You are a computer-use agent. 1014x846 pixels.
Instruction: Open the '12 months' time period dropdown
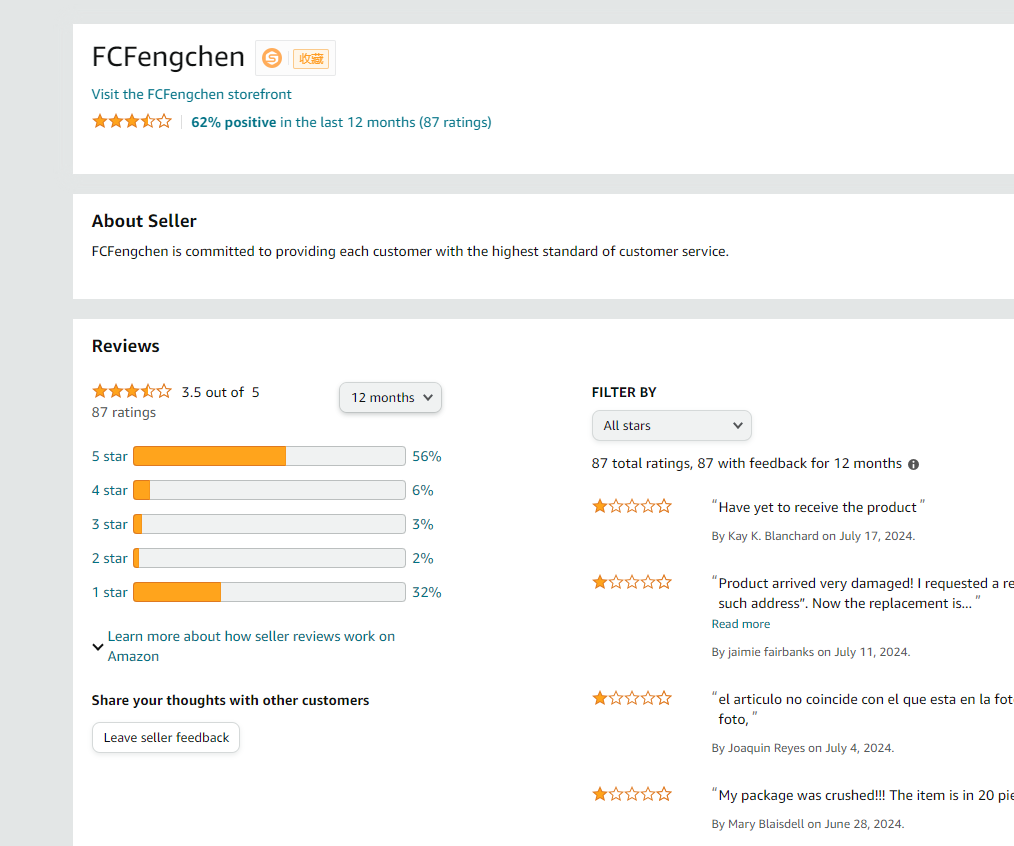390,397
